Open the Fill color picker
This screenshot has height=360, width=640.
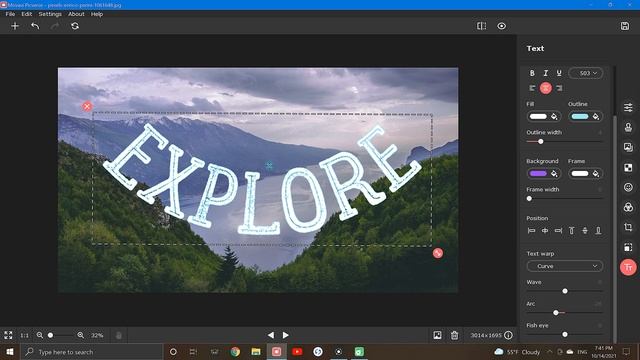(543, 117)
